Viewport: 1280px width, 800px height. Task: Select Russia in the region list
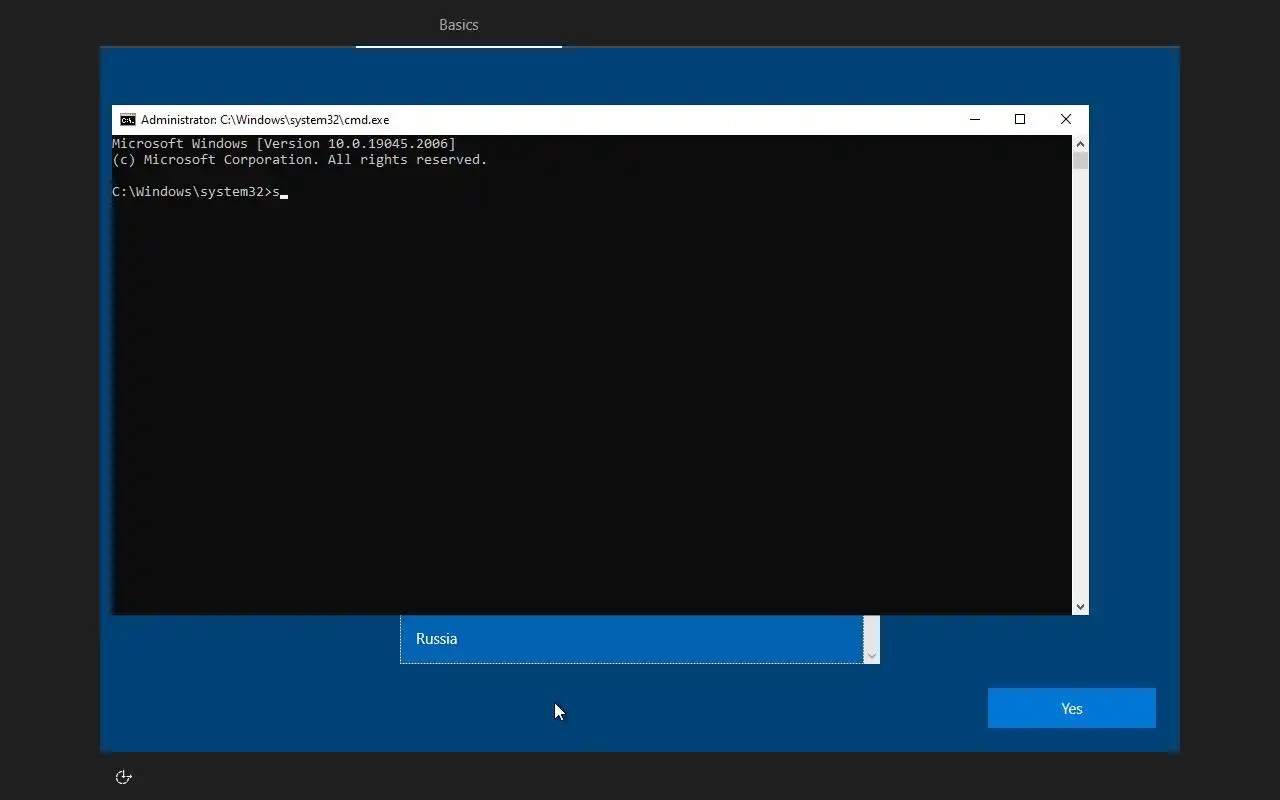click(x=631, y=639)
